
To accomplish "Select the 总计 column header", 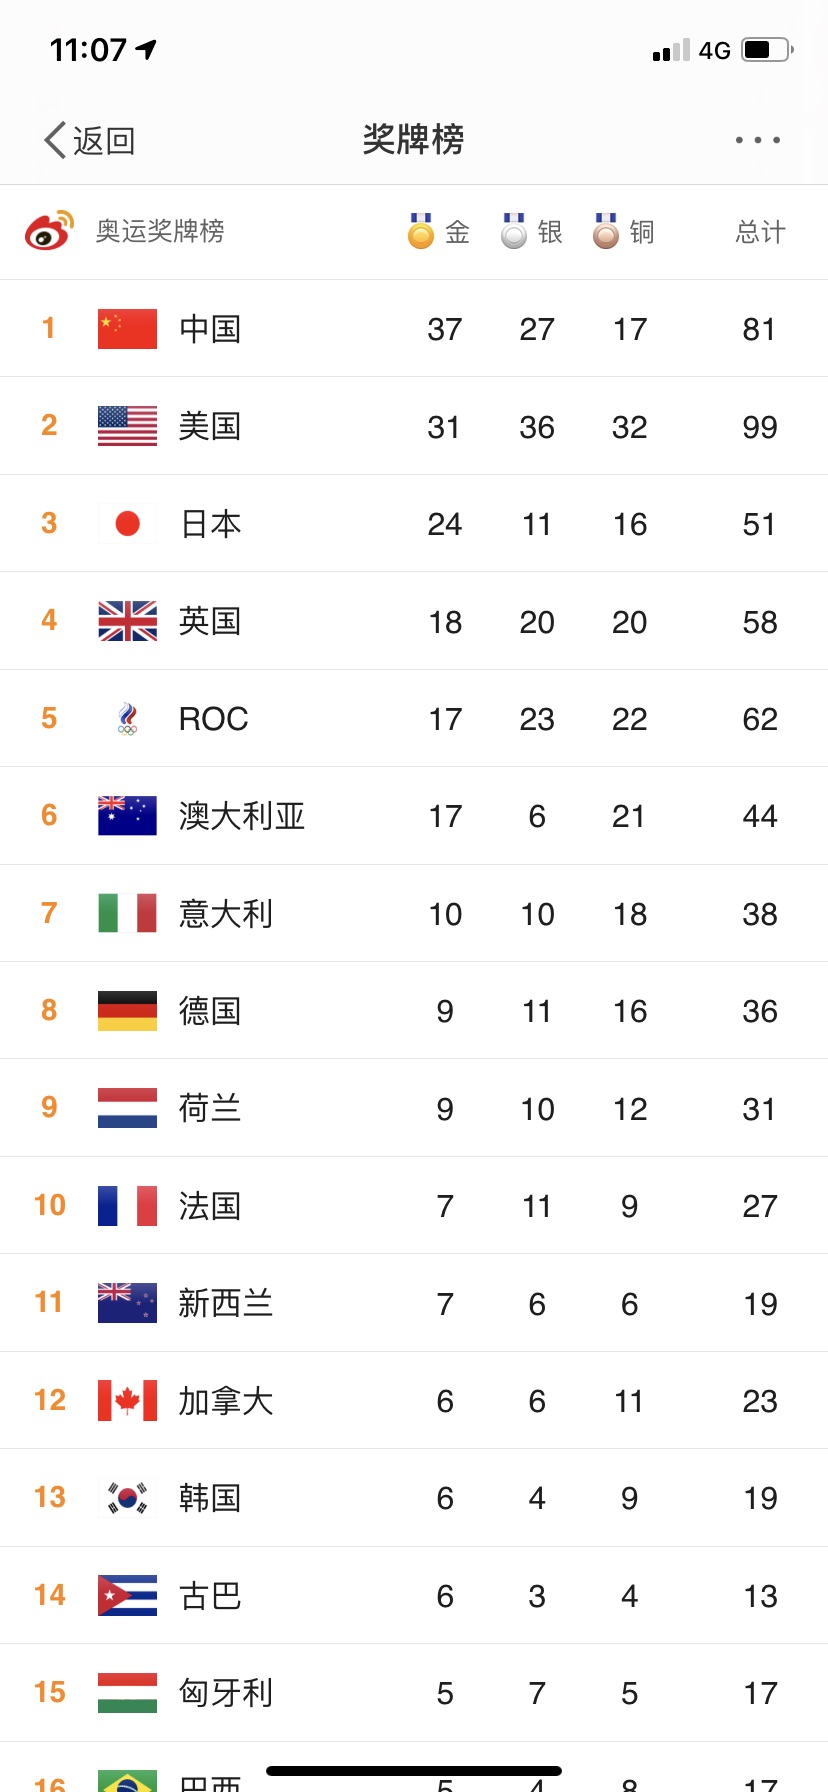I will tap(760, 232).
